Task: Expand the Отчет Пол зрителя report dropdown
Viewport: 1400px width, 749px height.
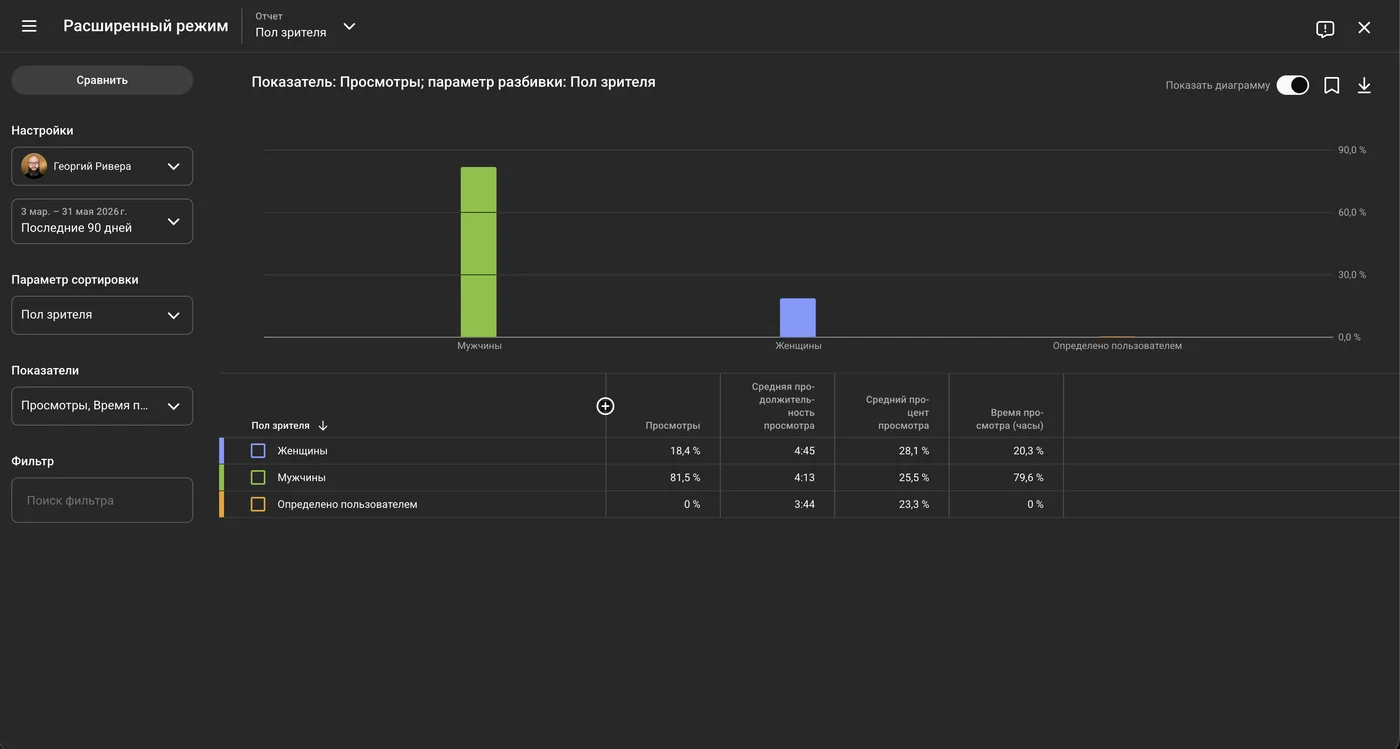Action: coord(306,26)
